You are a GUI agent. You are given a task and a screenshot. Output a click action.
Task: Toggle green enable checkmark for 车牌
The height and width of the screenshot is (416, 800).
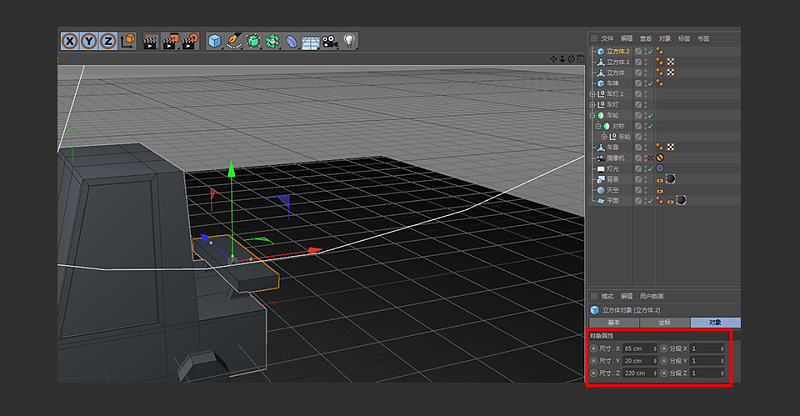pos(651,83)
